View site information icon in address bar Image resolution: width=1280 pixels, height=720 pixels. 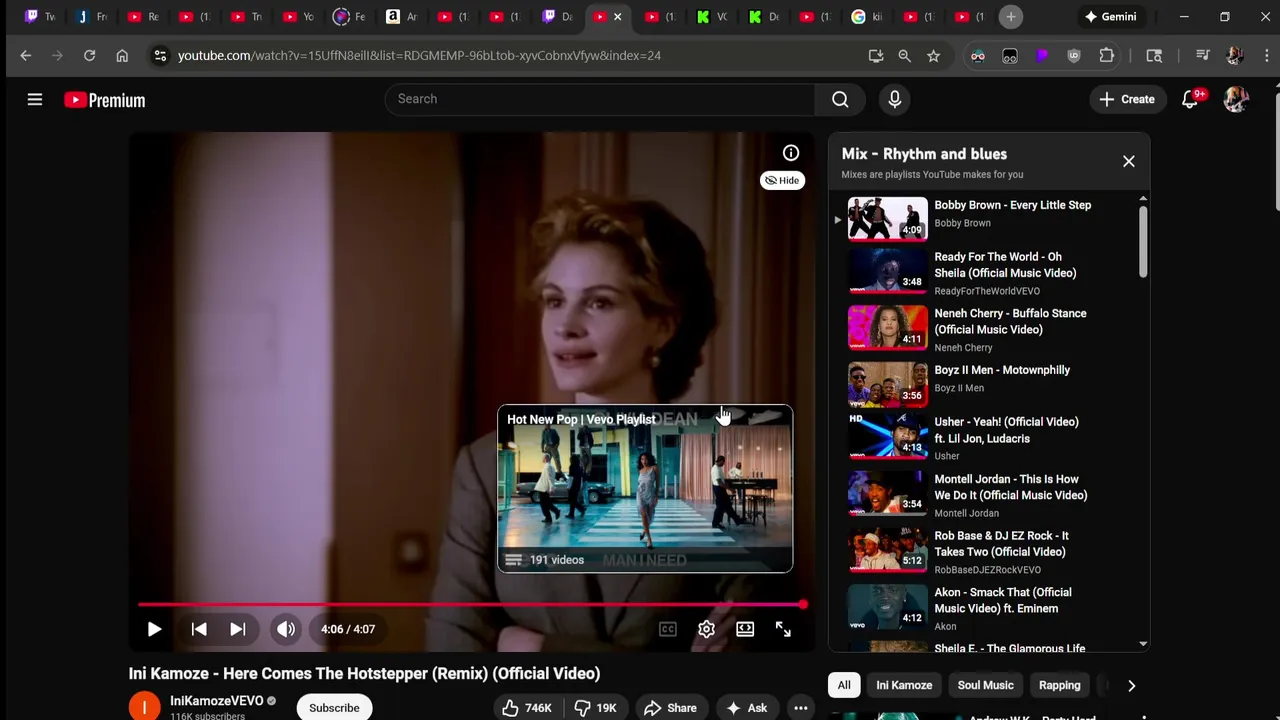(160, 56)
